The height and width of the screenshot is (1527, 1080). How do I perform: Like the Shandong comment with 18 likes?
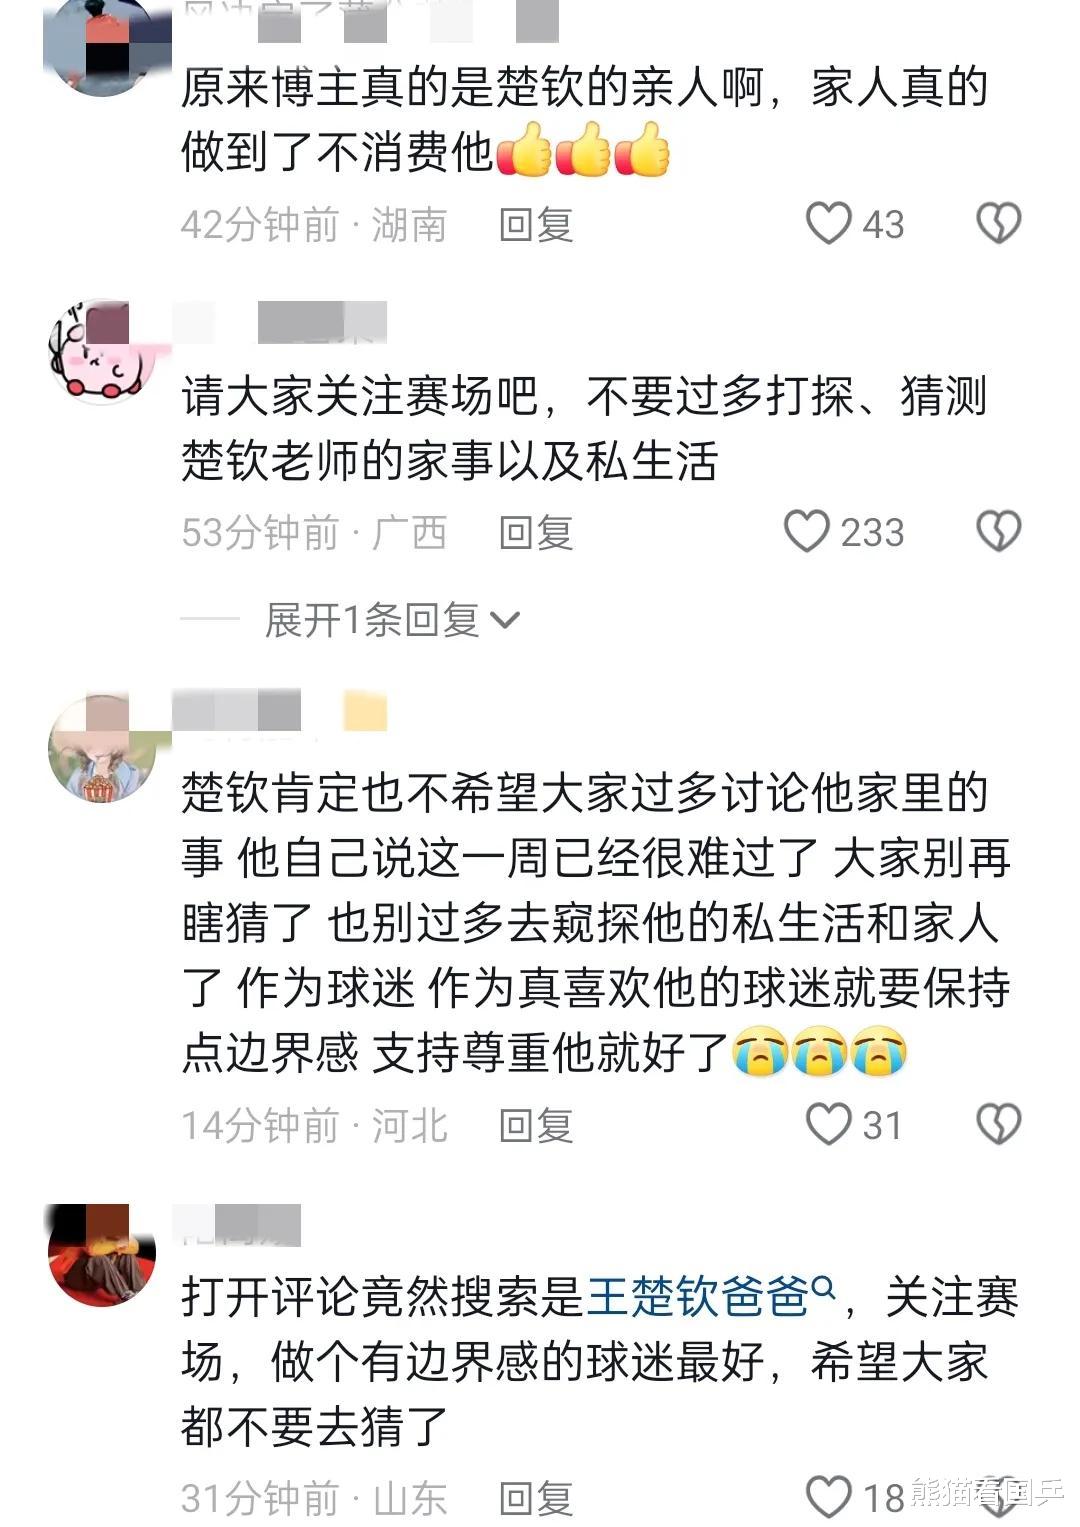(x=829, y=1497)
